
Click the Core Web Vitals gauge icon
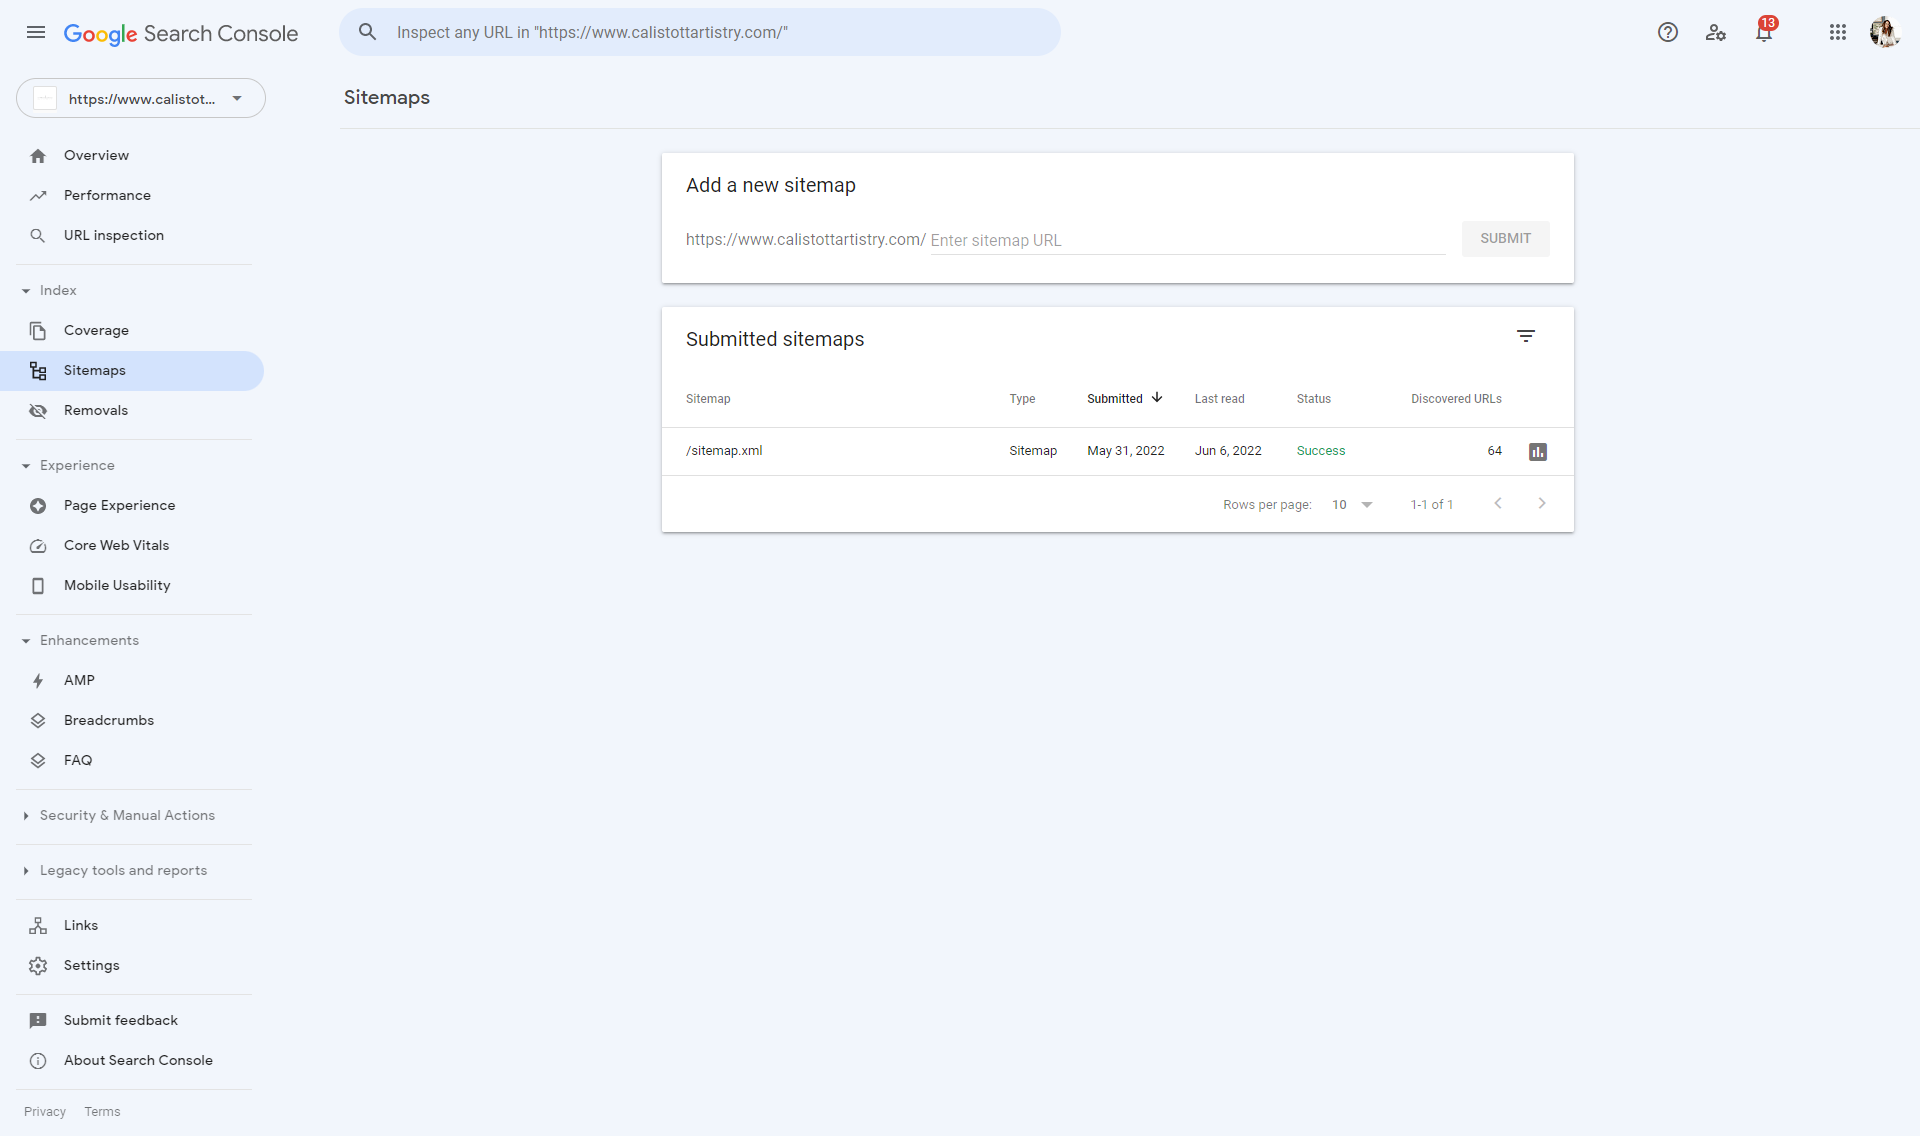pos(38,546)
